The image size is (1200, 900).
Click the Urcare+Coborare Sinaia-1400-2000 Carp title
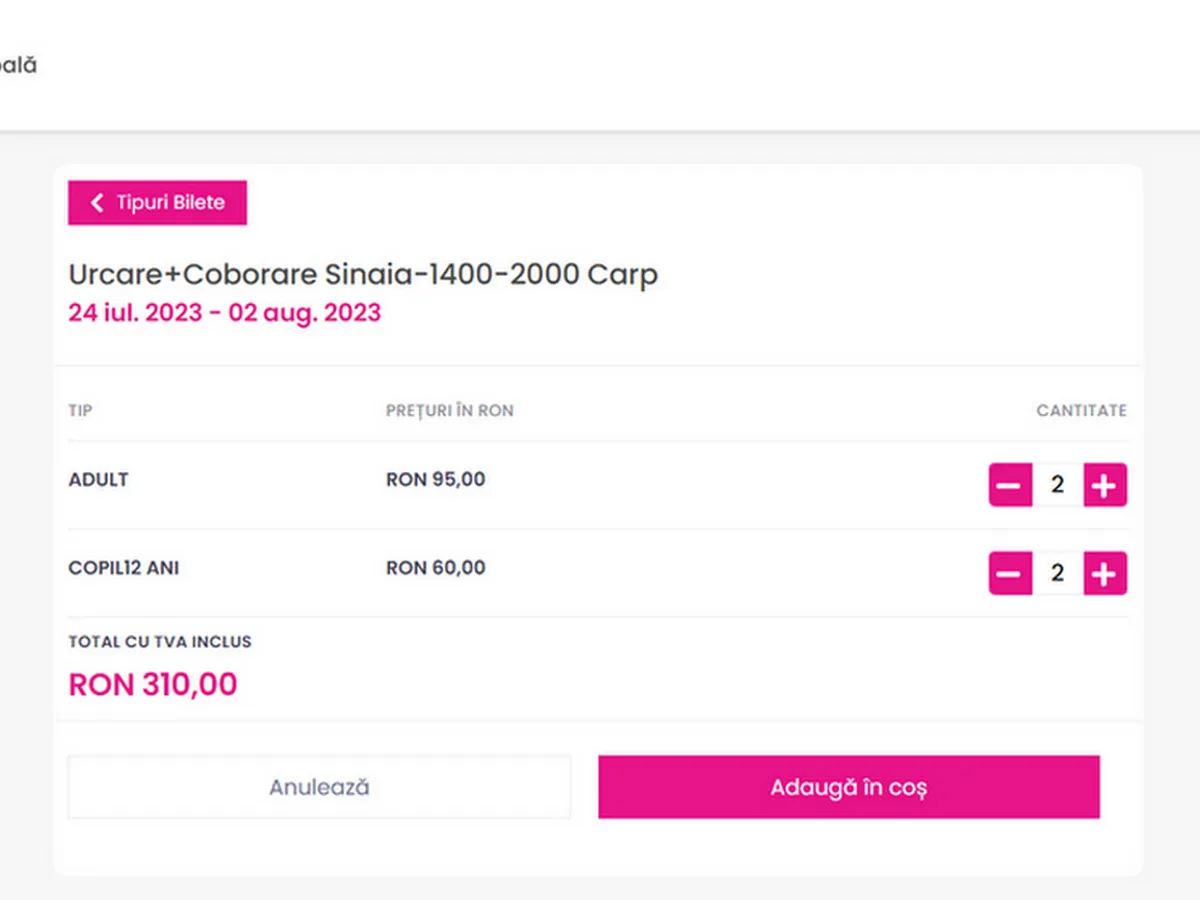363,275
